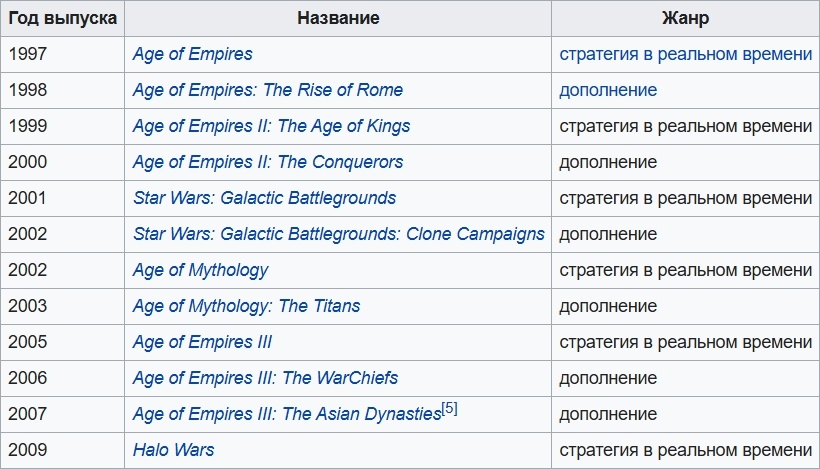Click the 'Название' column header
The image size is (820, 469).
pyautogui.click(x=338, y=18)
